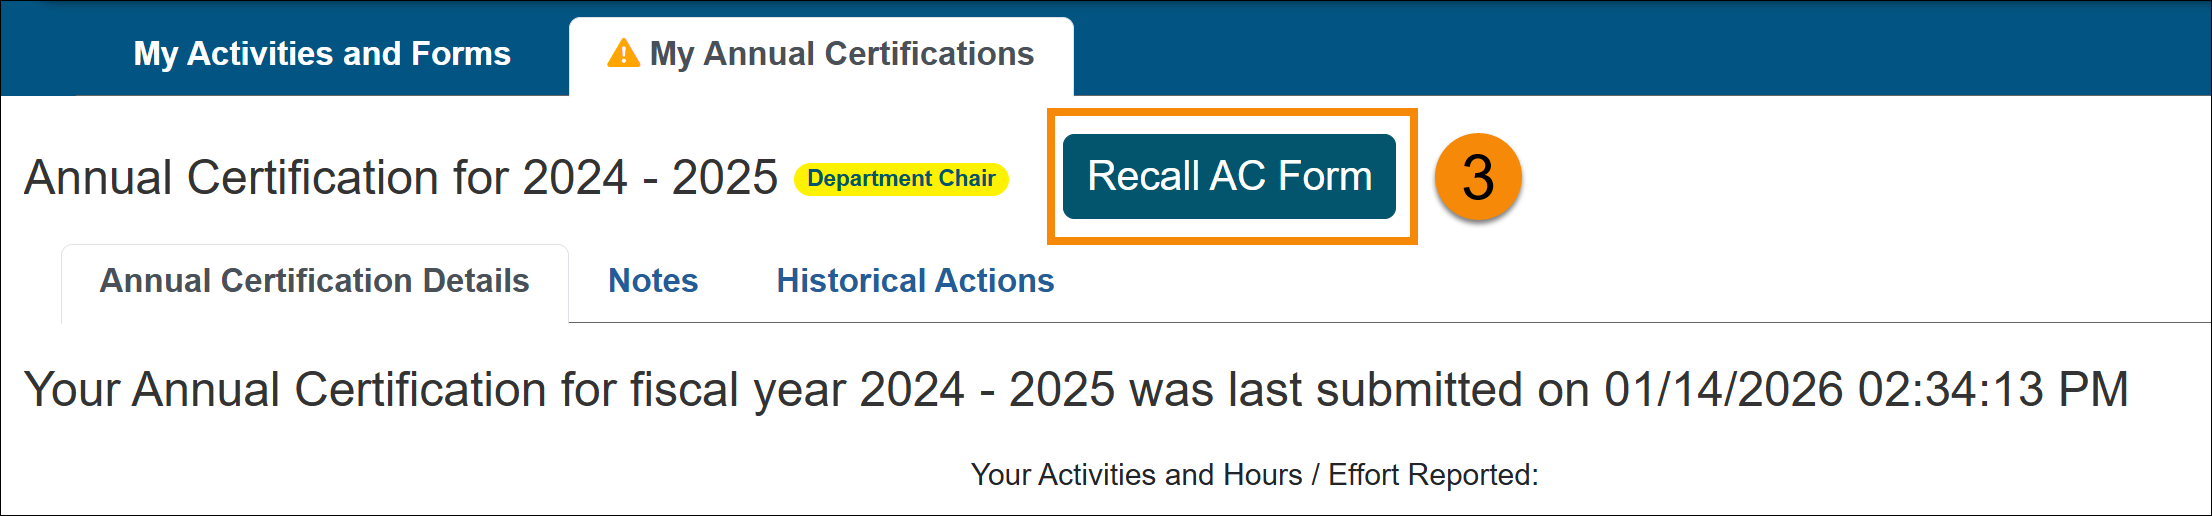Click the orange step 3 circle marker
The height and width of the screenshot is (516, 2212).
pyautogui.click(x=1478, y=177)
